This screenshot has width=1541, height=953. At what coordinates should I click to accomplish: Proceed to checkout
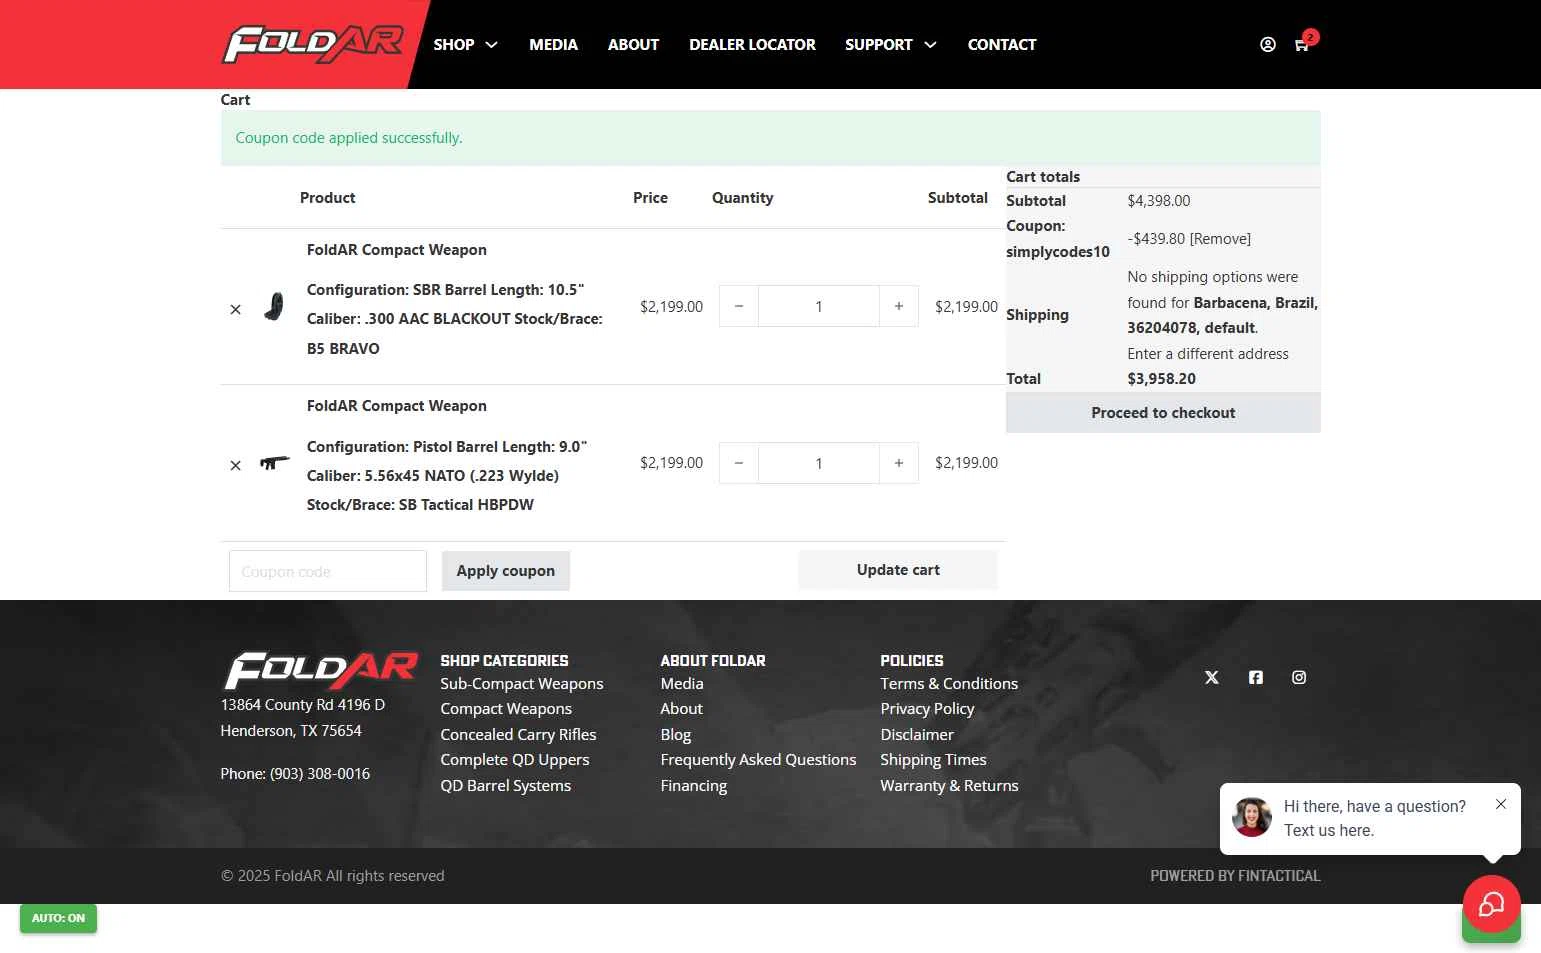(x=1163, y=413)
